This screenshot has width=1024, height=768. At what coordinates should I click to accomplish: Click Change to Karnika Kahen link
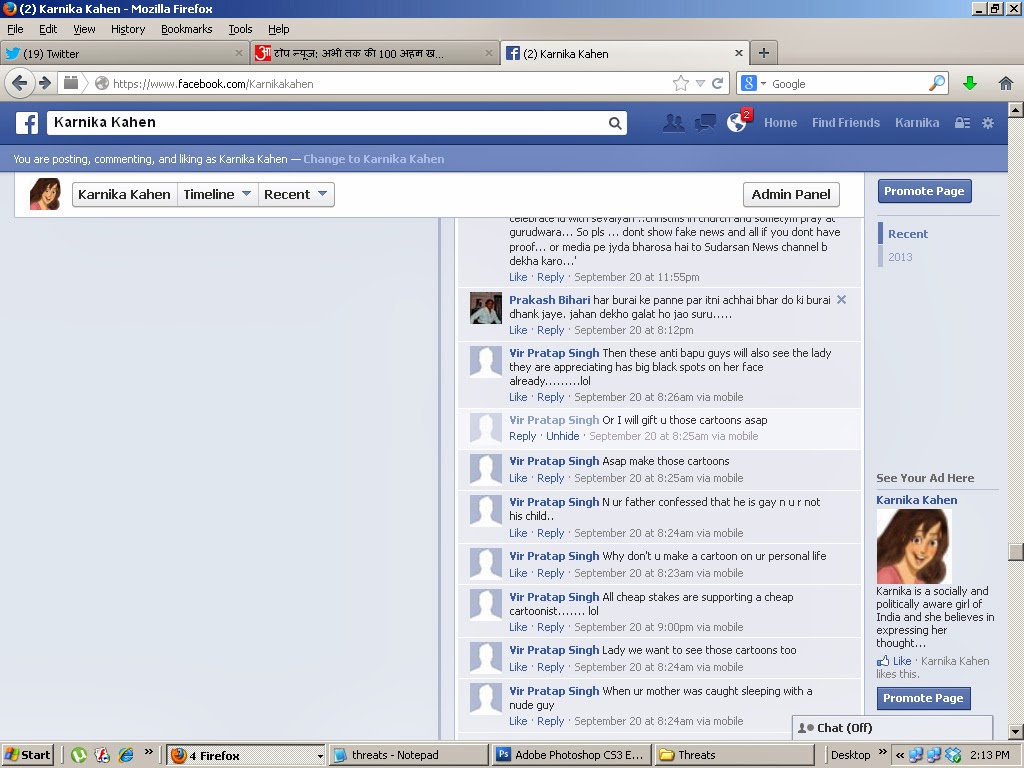click(x=374, y=159)
